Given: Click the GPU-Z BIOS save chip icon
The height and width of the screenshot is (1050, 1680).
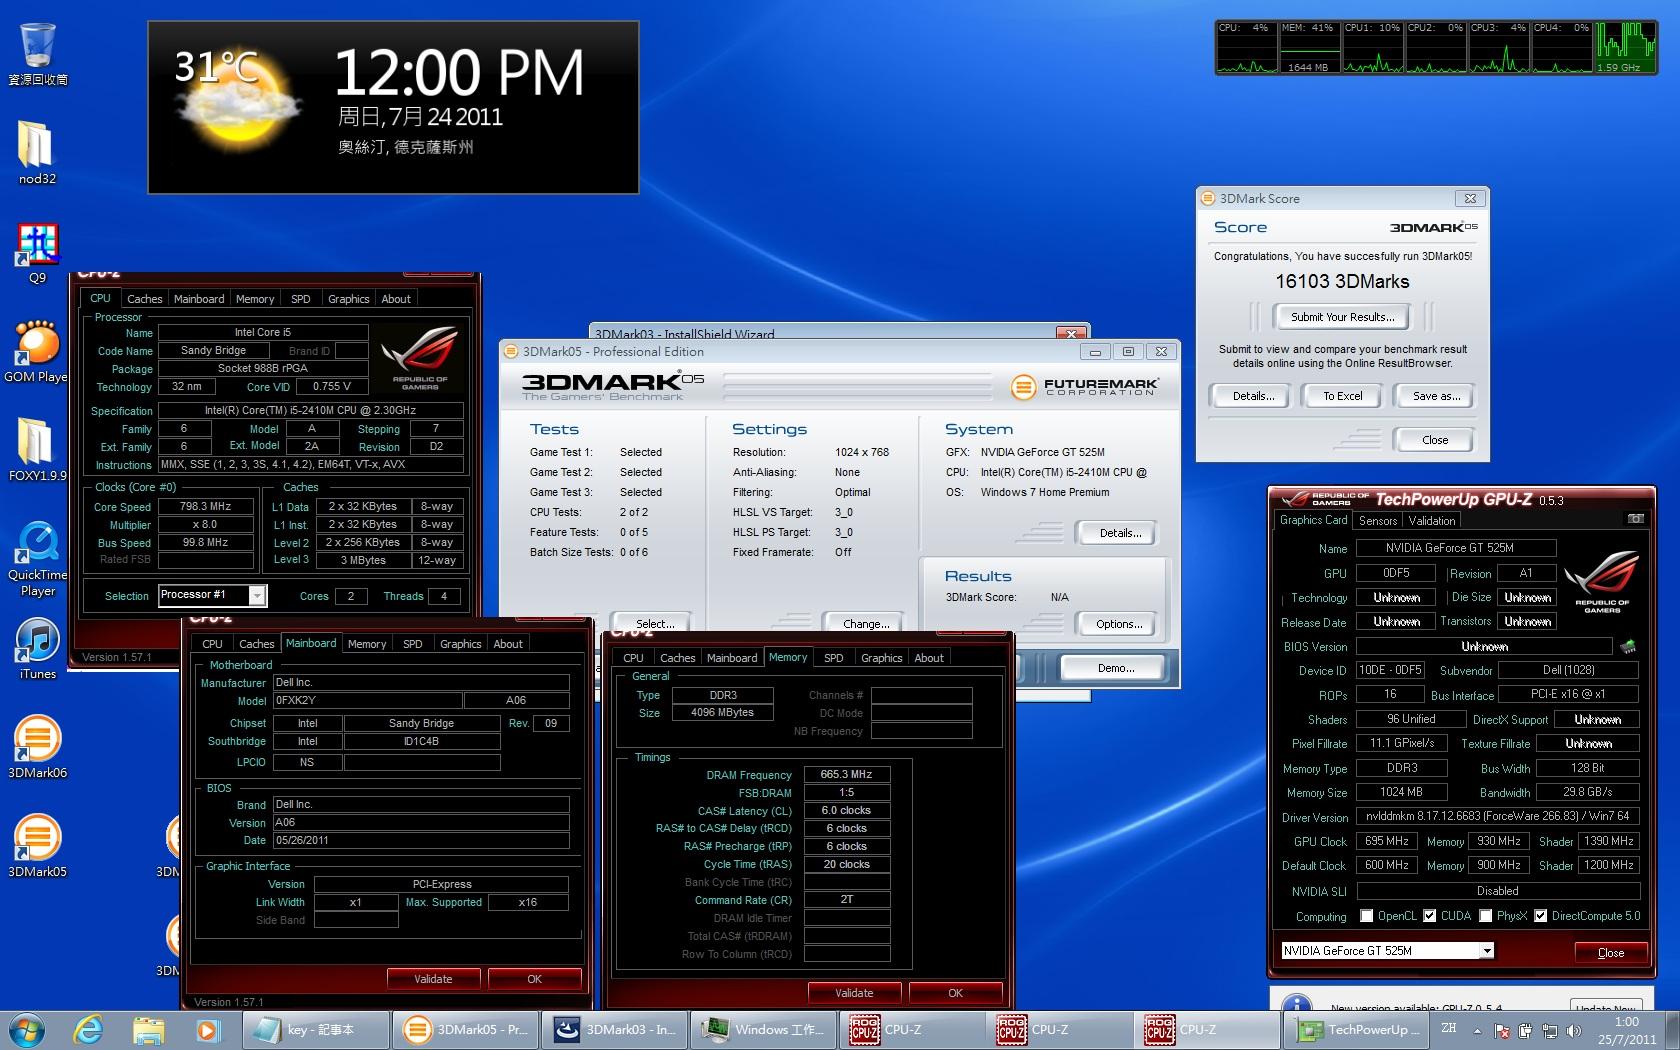Looking at the screenshot, I should coord(1628,647).
